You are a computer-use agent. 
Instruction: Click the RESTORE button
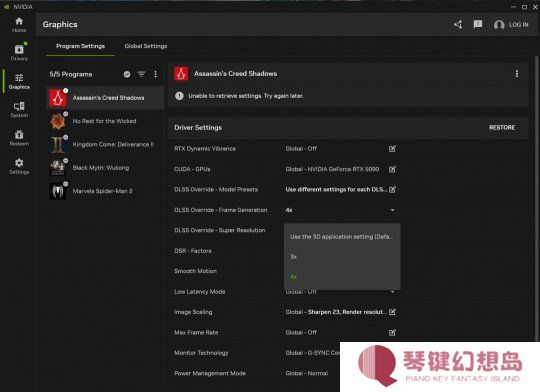502,127
